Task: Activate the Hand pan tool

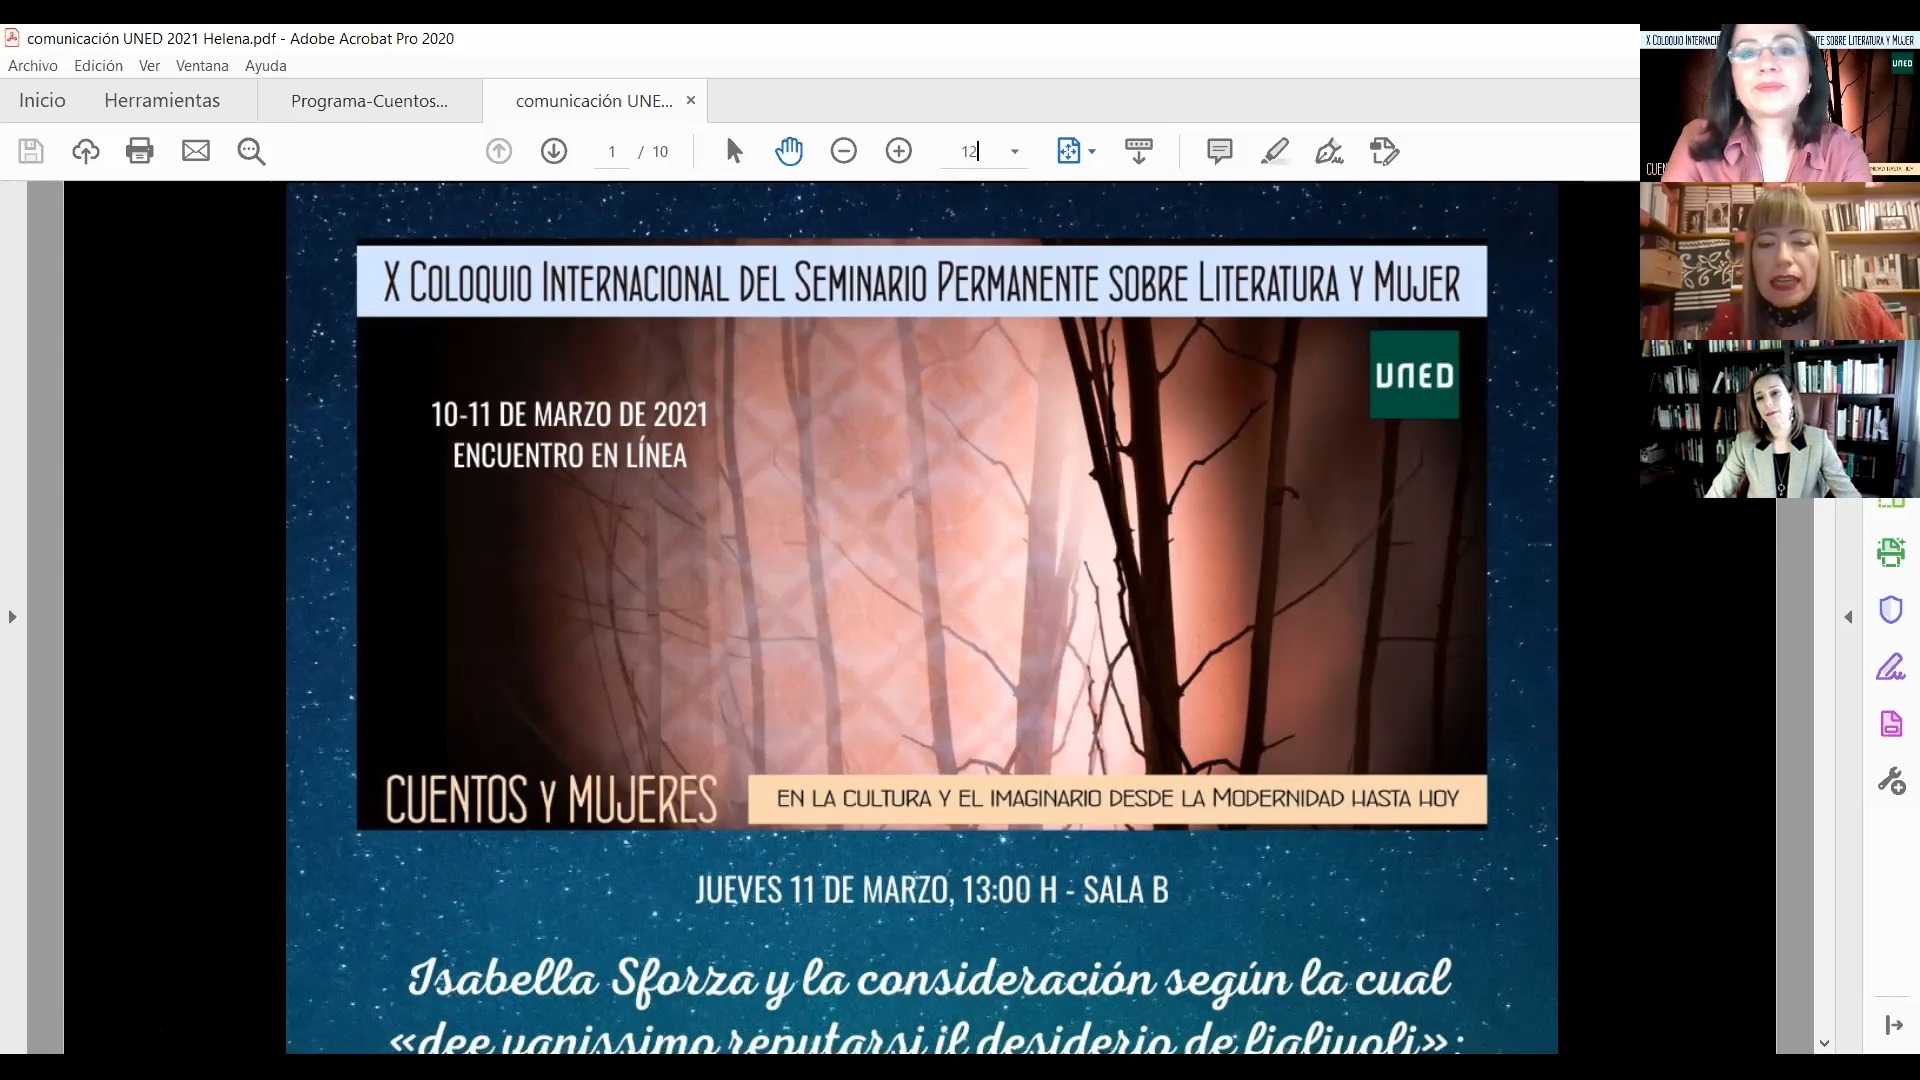Action: click(x=789, y=151)
